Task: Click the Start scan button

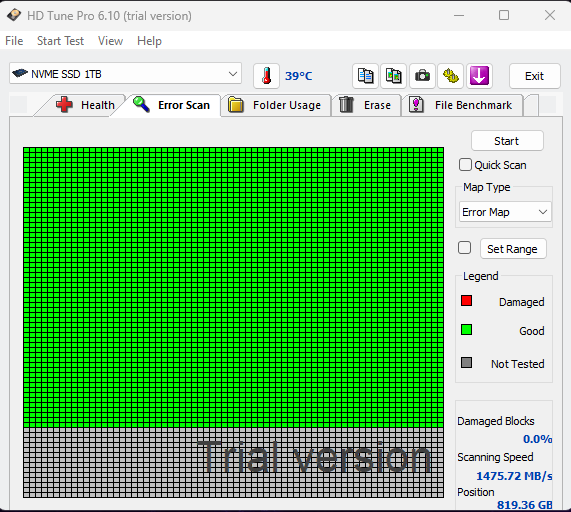Action: pyautogui.click(x=507, y=141)
